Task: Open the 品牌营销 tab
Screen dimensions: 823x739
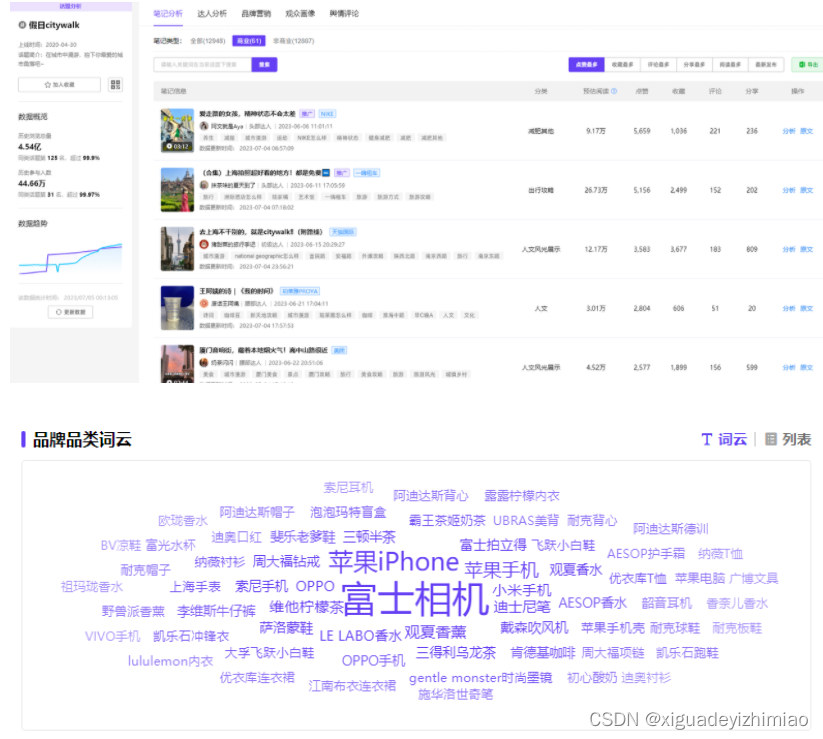Action: point(256,14)
